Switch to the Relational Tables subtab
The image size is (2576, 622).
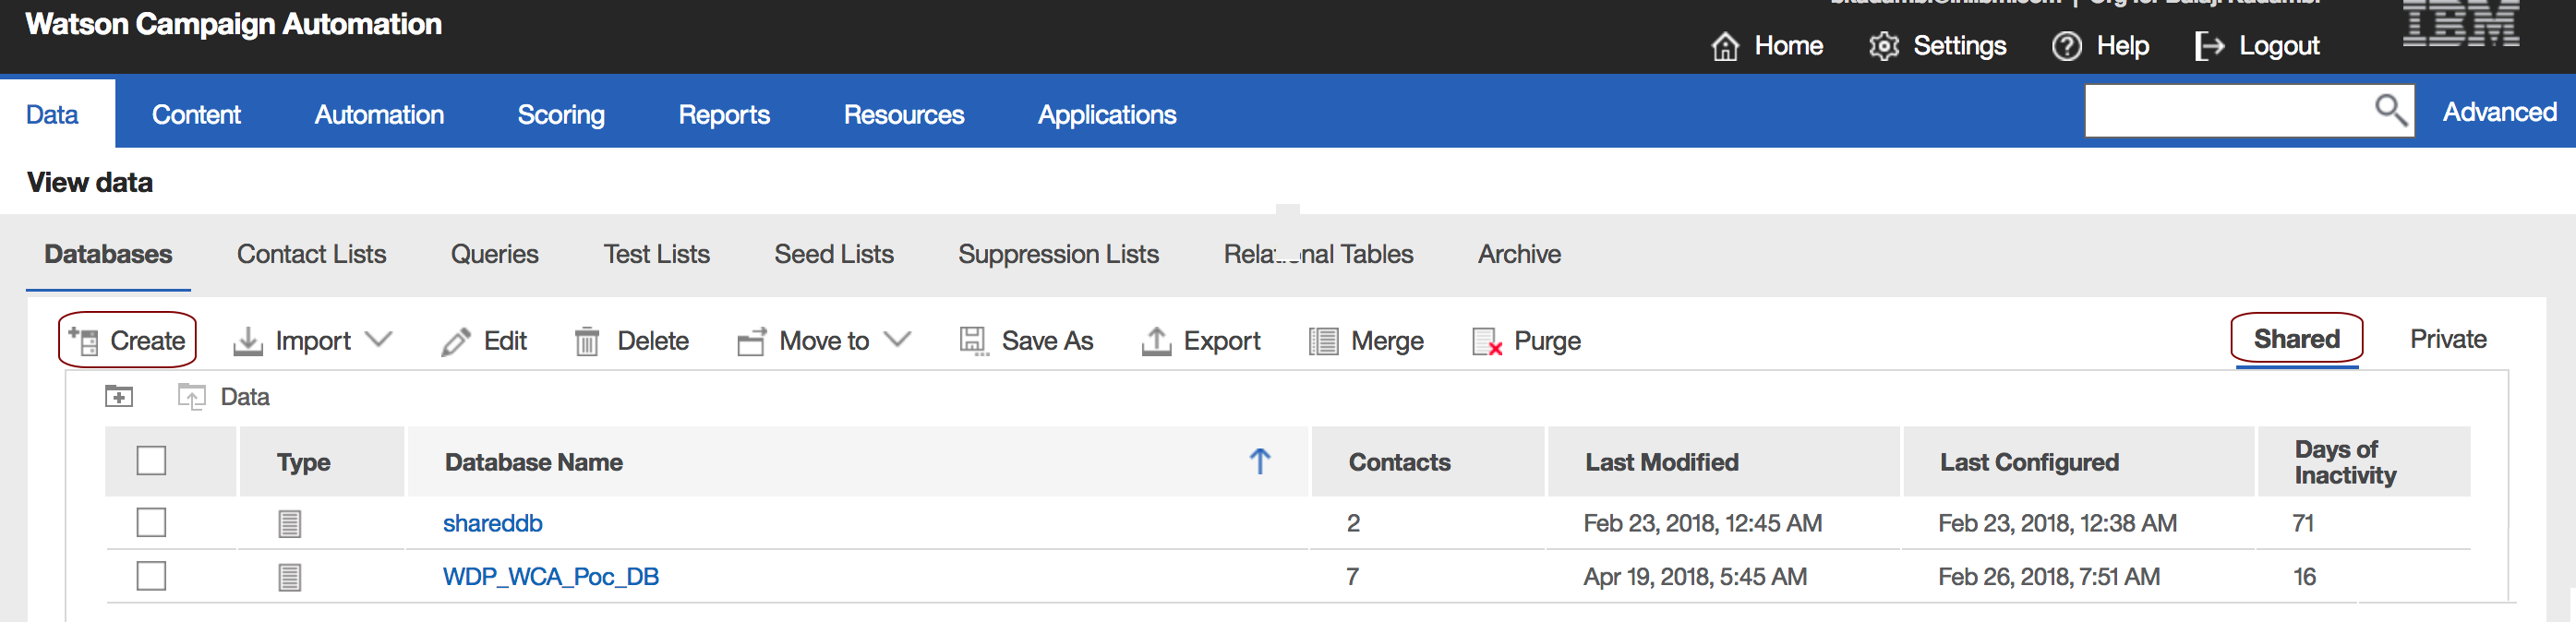1318,254
